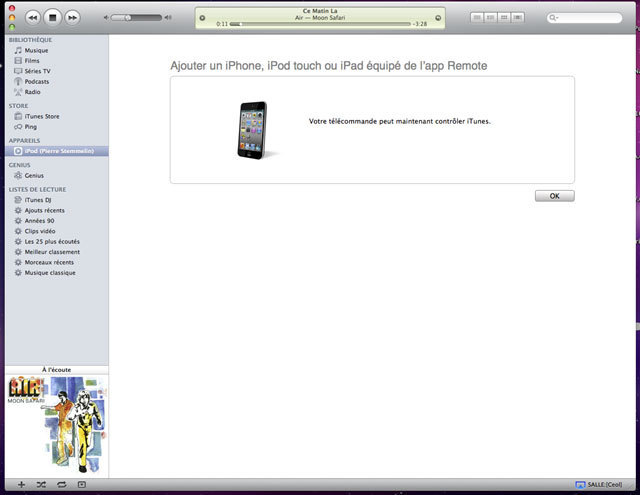
Task: Click the gear icon beside Années 90
Action: pos(18,221)
